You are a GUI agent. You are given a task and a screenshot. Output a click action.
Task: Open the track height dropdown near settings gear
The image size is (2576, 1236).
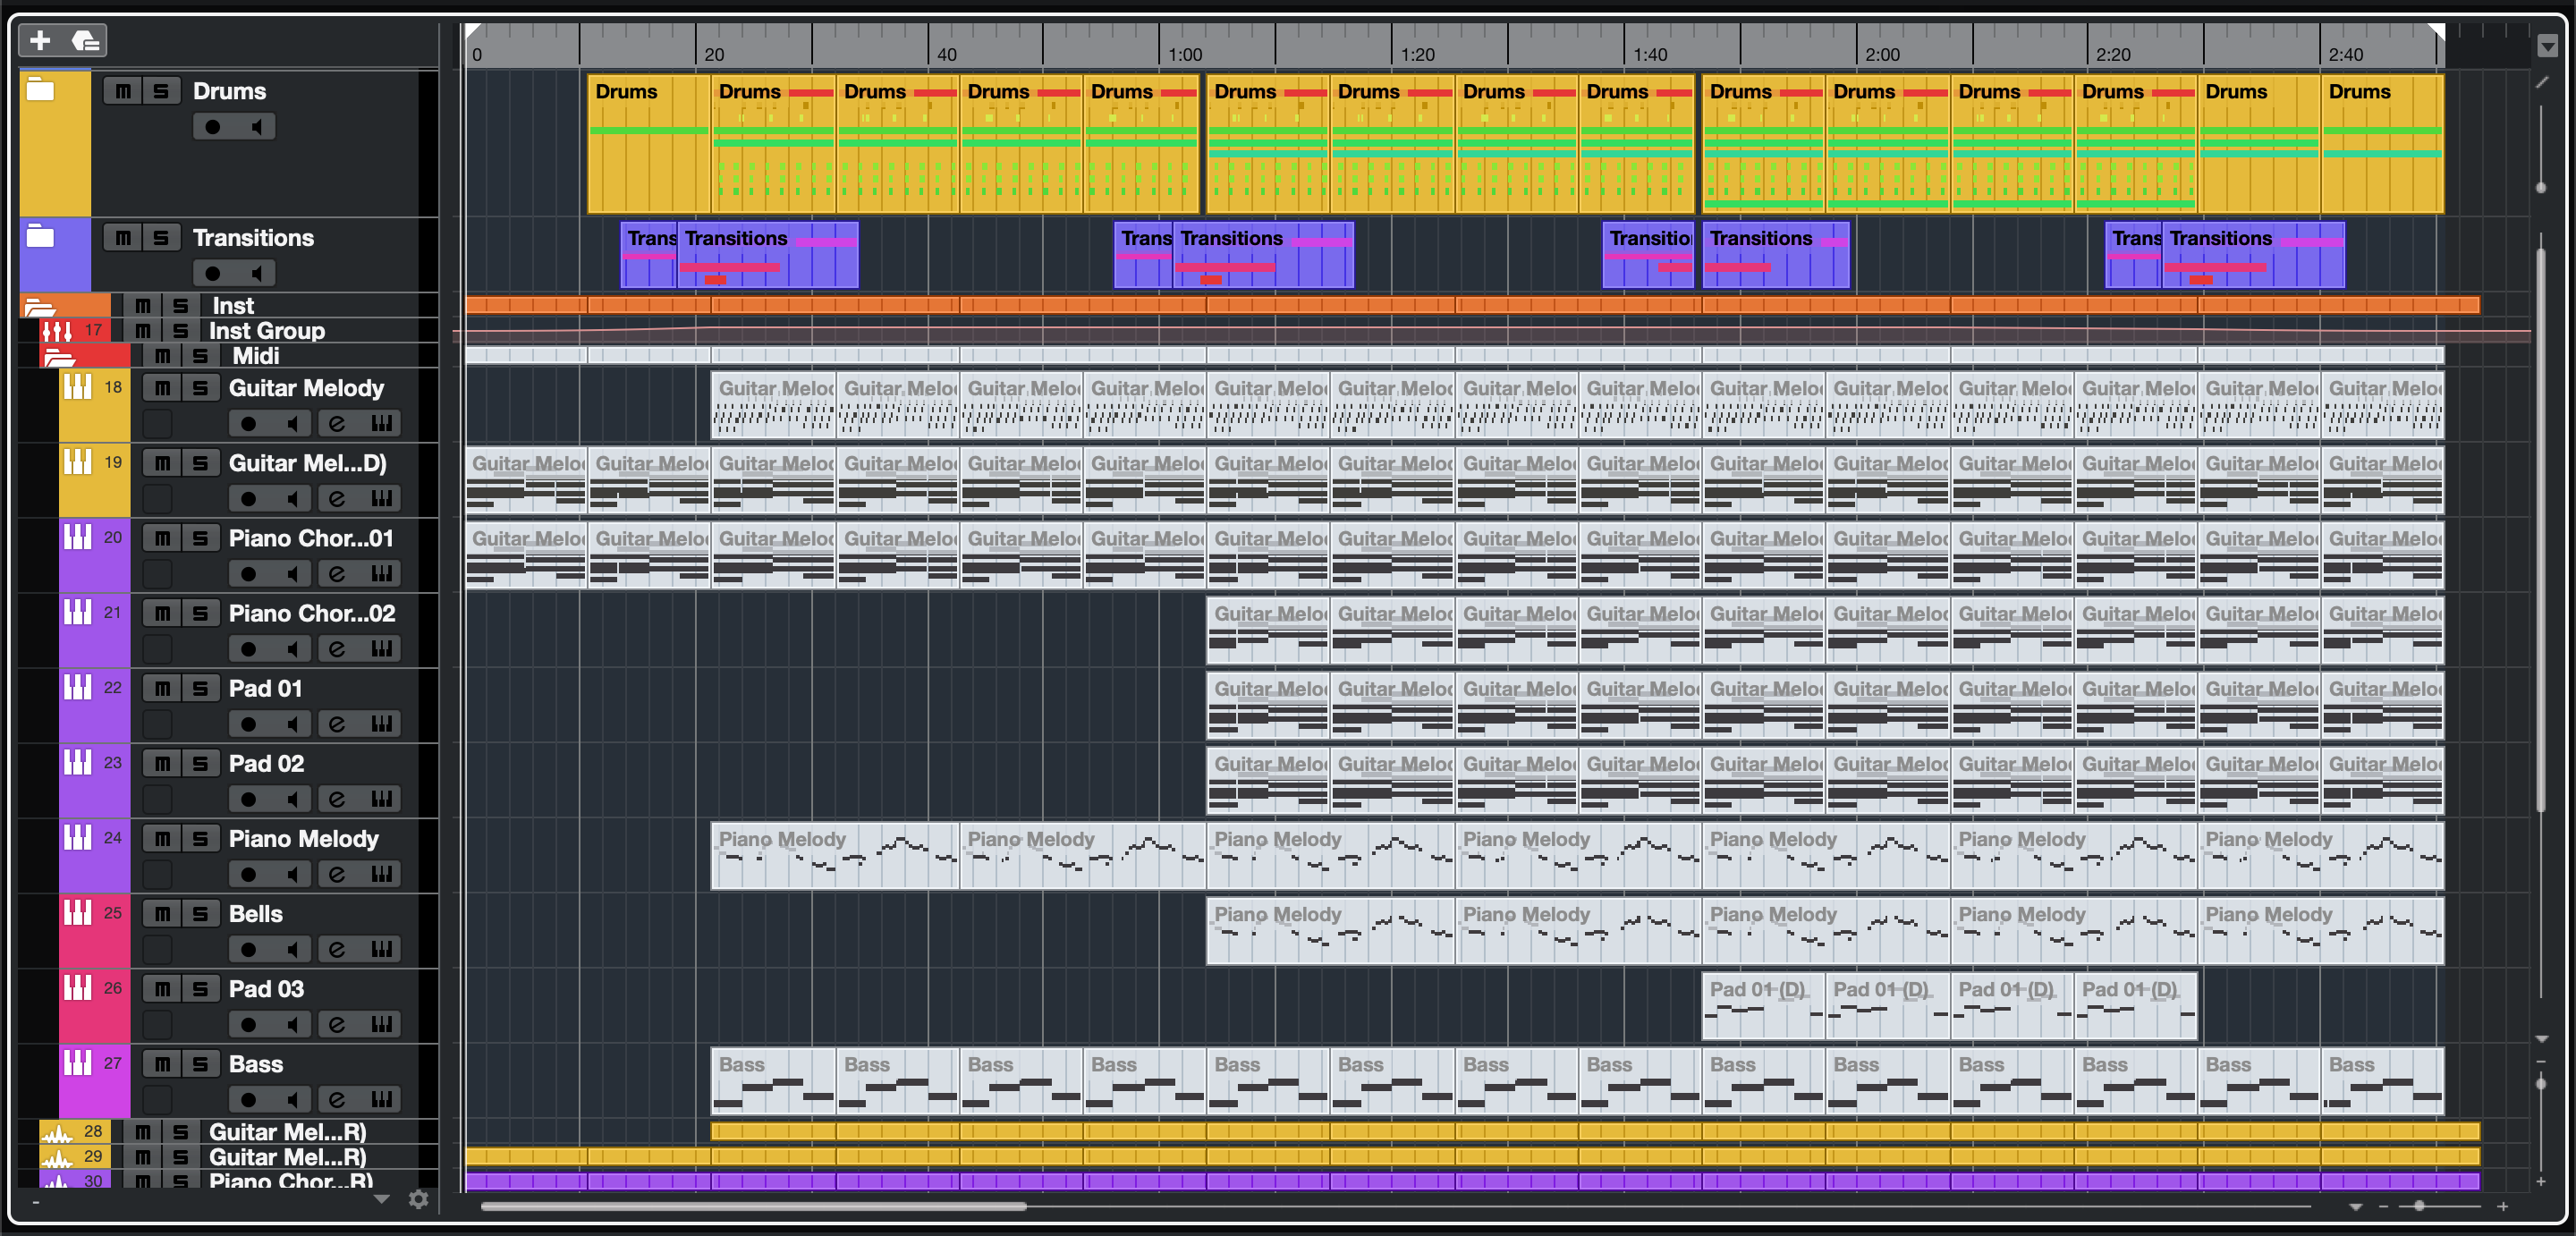(381, 1199)
